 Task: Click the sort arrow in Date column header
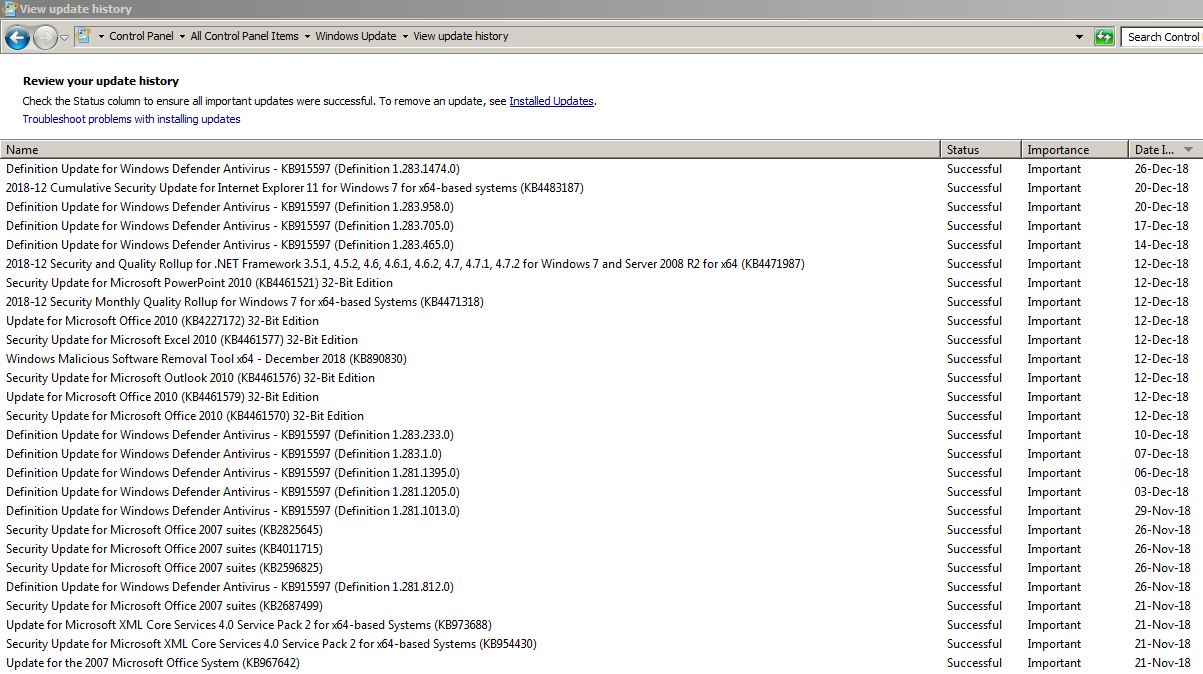1188,150
